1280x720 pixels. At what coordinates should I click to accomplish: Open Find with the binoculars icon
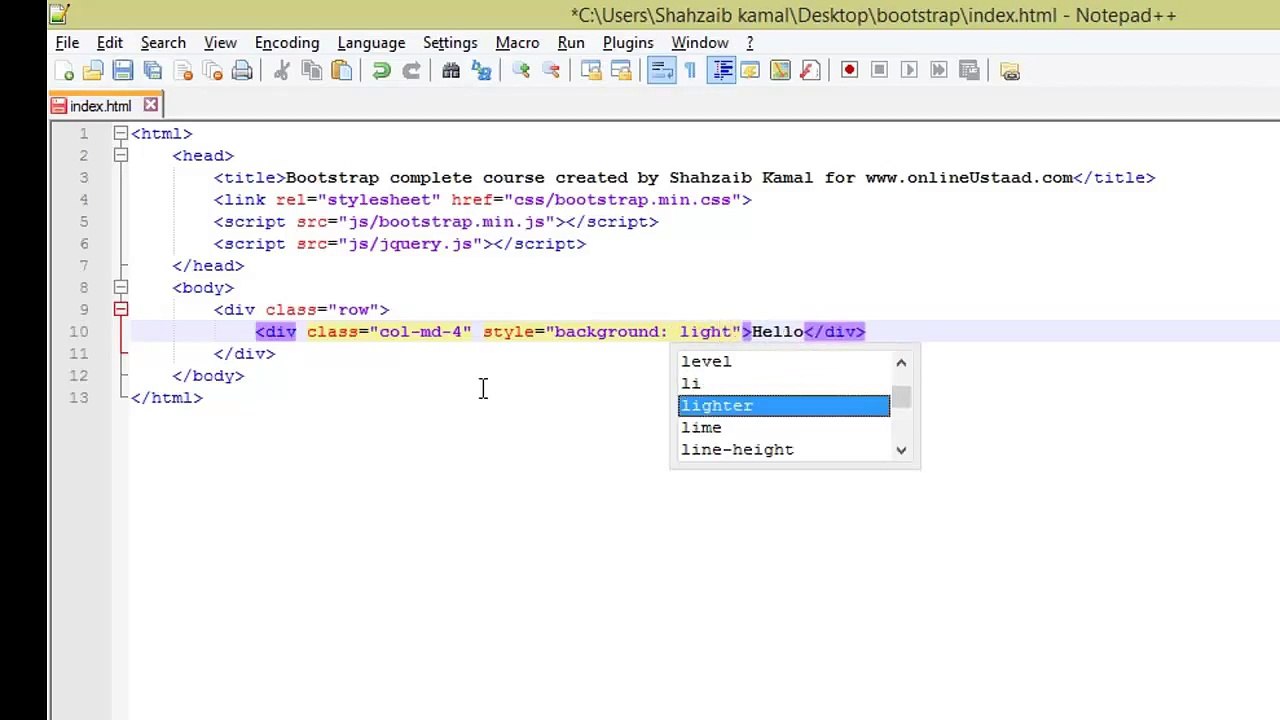pos(451,71)
